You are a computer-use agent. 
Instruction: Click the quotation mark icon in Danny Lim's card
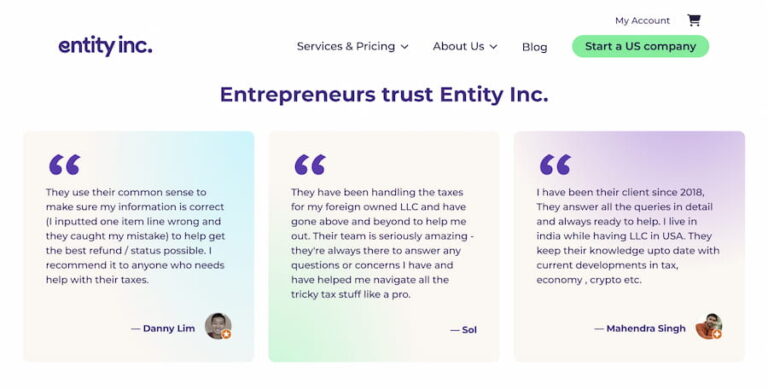click(65, 165)
